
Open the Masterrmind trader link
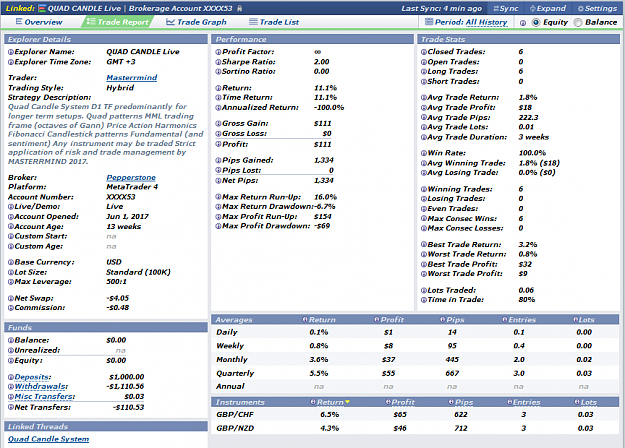132,77
